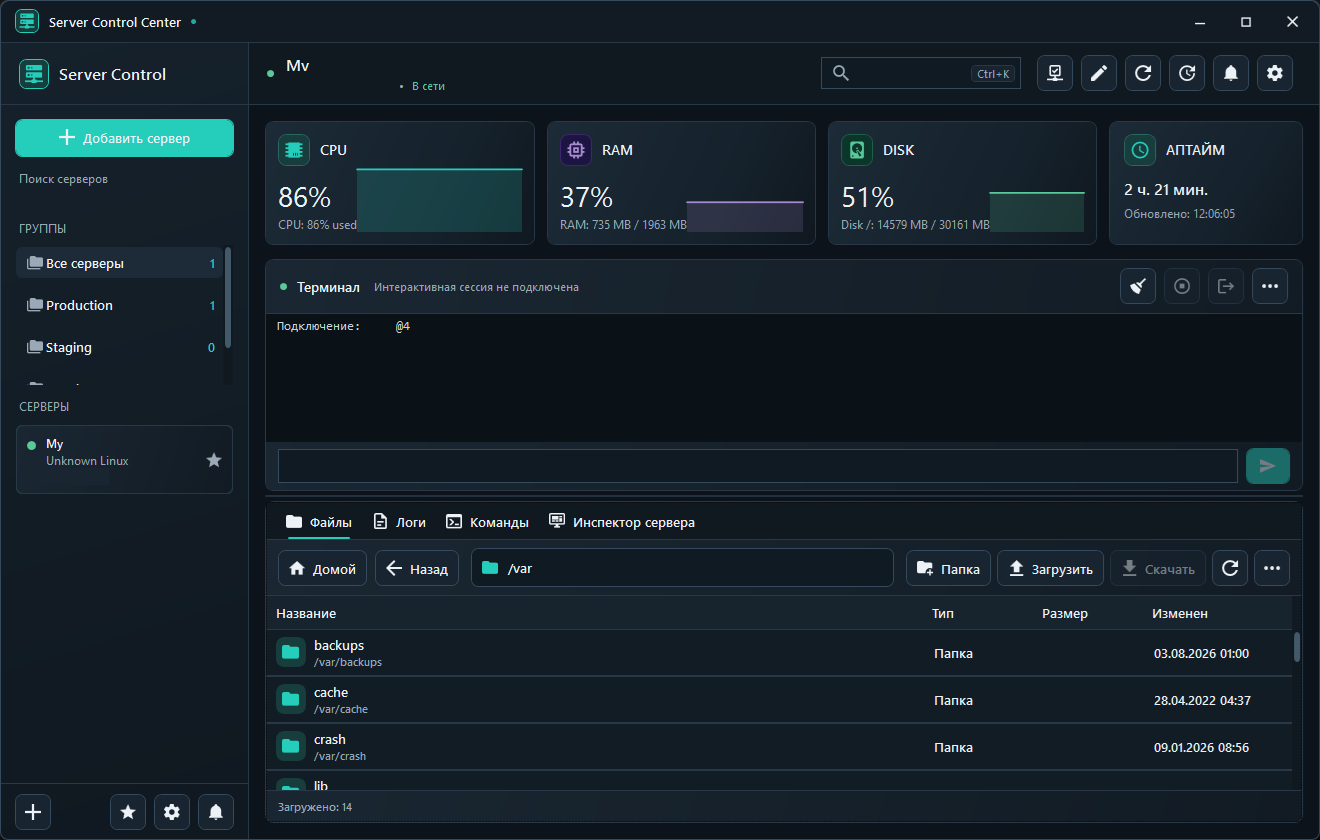Send the terminal command with arrow button
The width and height of the screenshot is (1320, 840).
1268,466
